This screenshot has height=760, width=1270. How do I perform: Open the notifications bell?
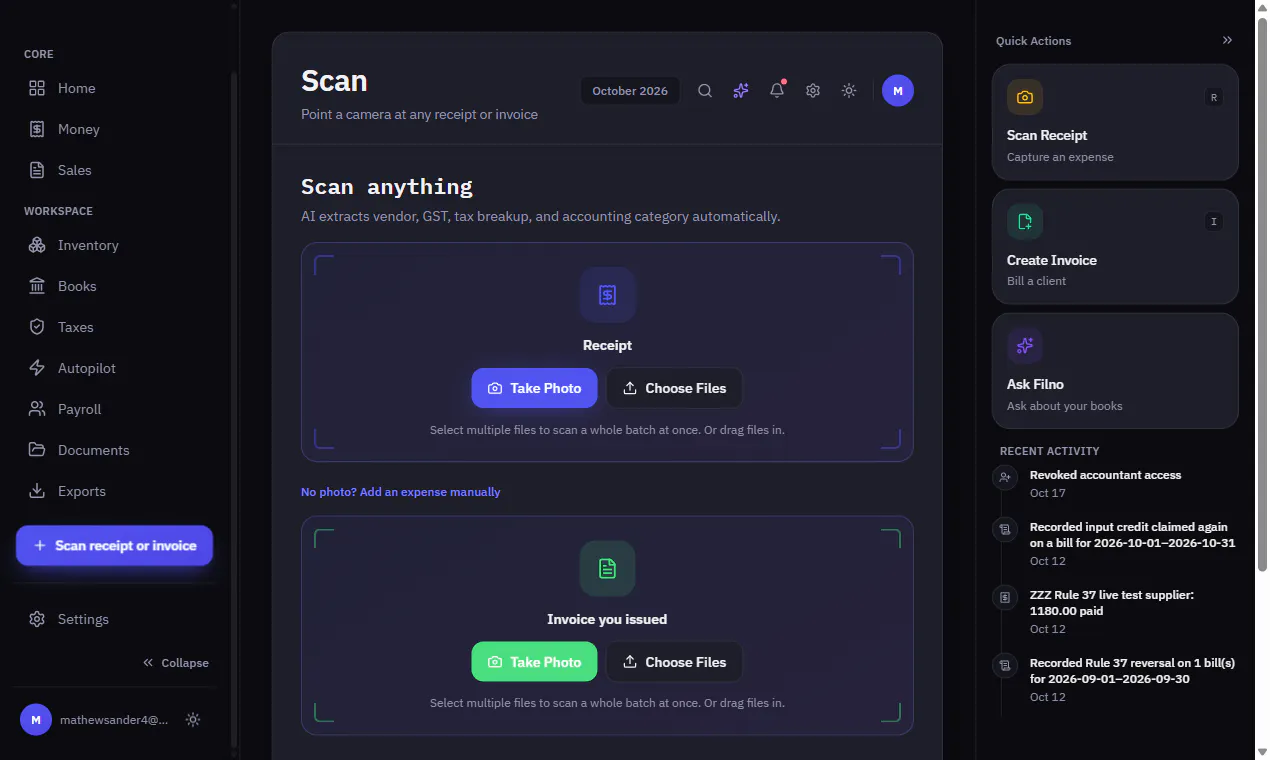click(x=777, y=91)
